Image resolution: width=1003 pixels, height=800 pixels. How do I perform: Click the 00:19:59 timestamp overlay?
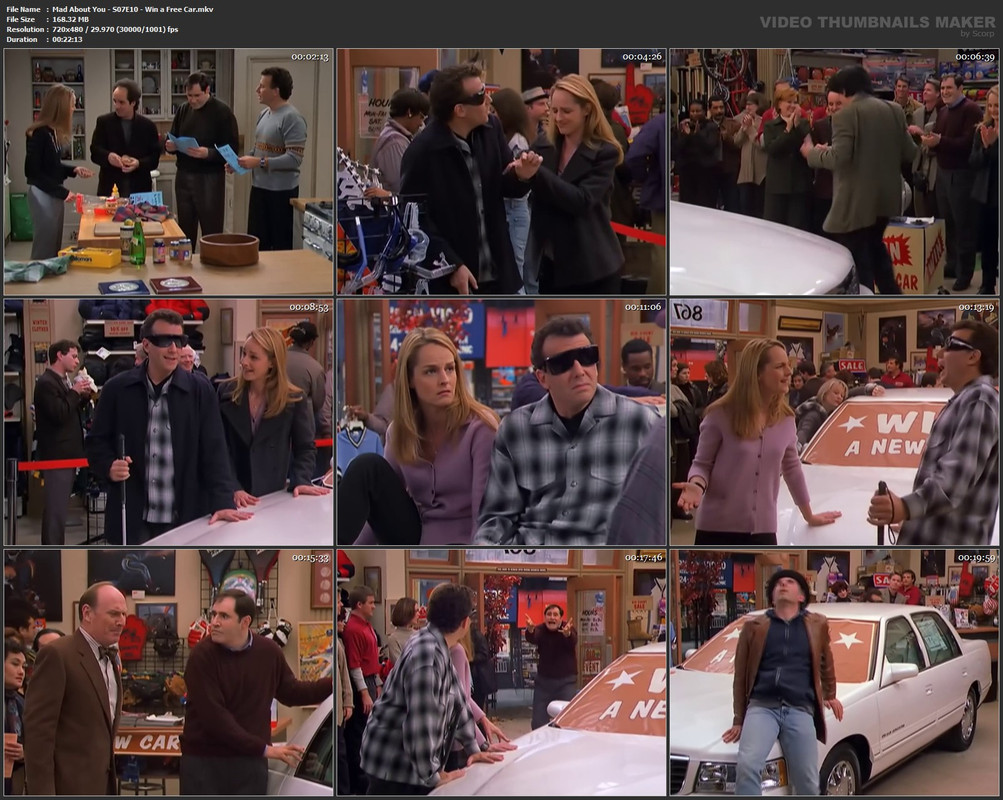(975, 558)
